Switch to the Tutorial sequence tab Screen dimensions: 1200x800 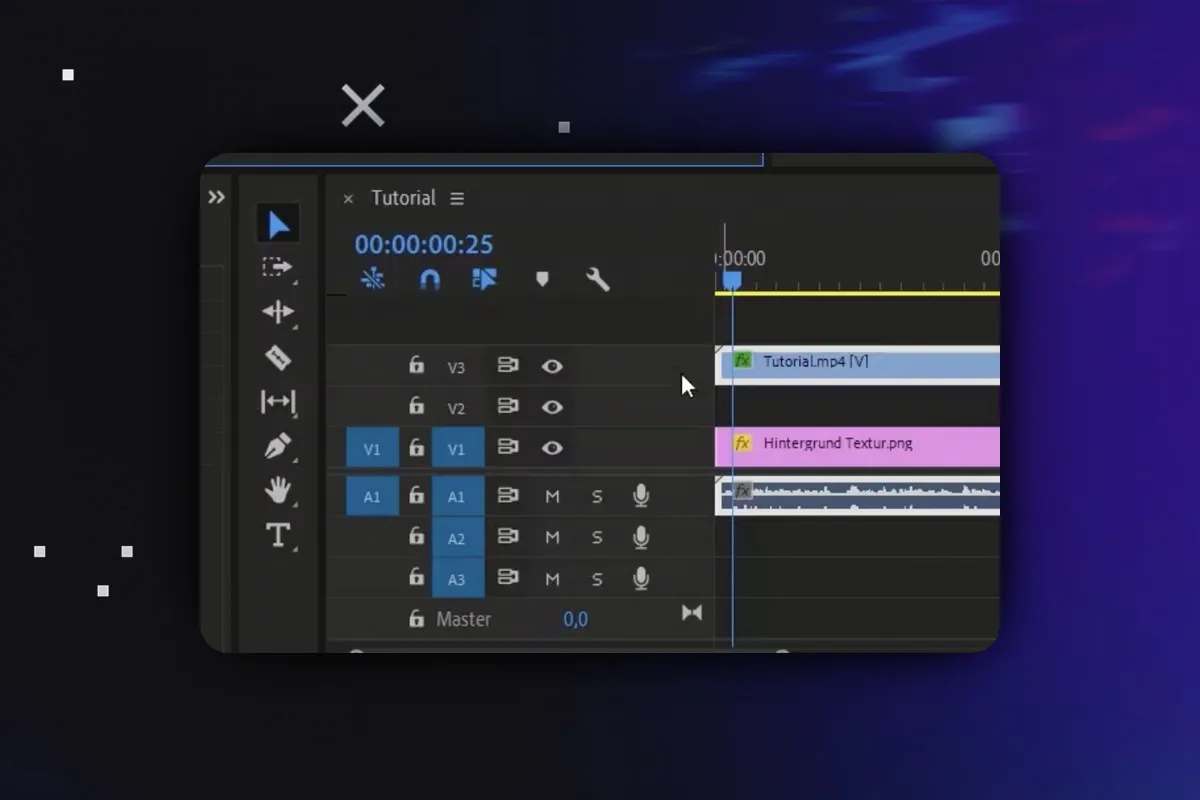tap(403, 198)
